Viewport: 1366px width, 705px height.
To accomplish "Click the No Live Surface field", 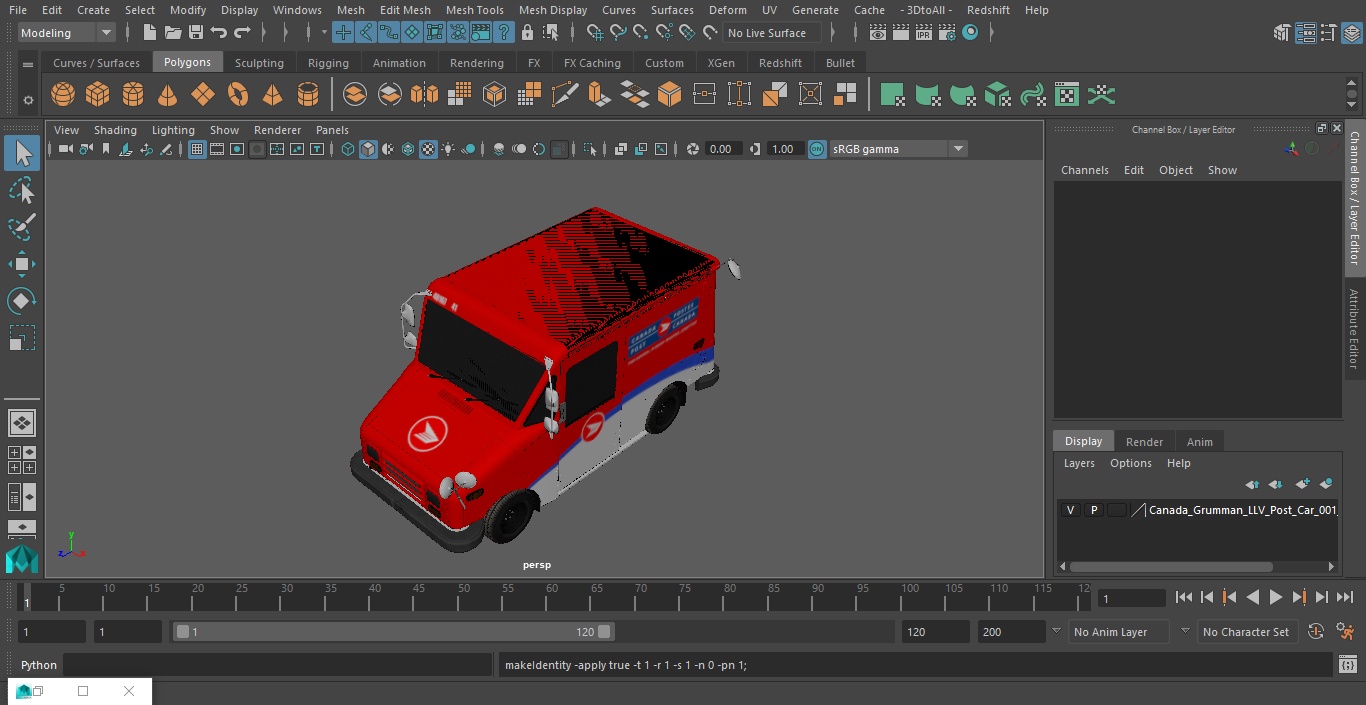I will (x=772, y=33).
